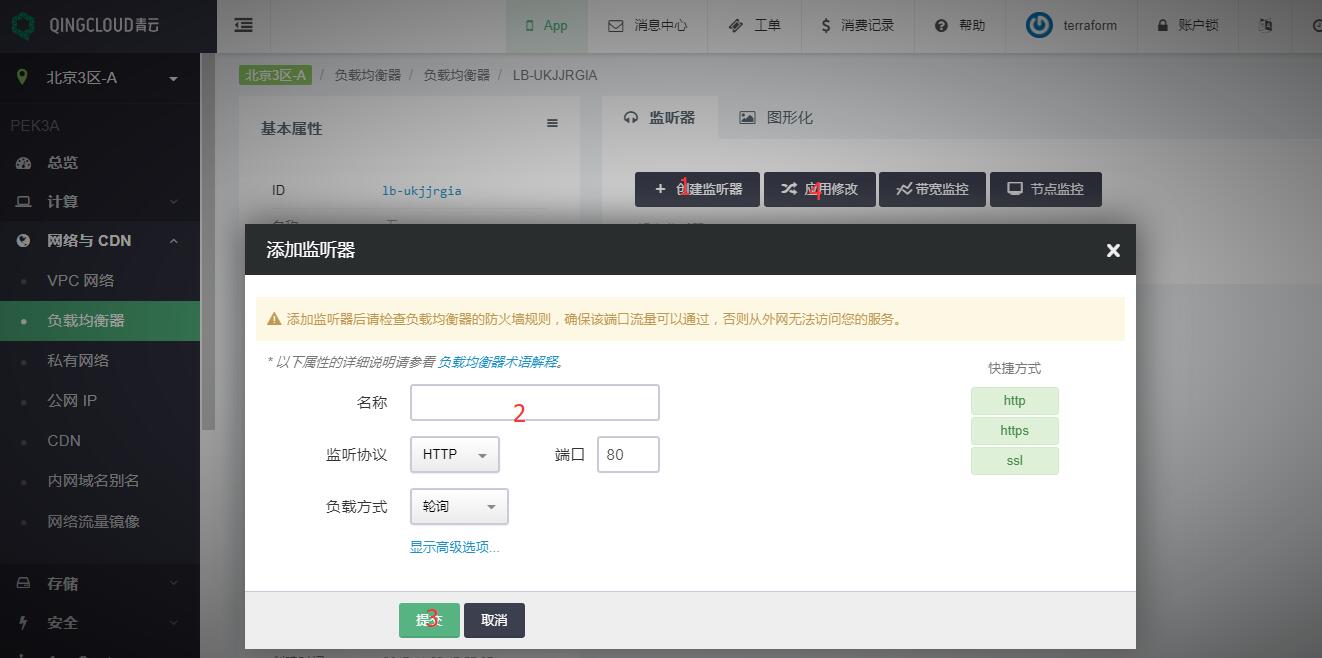
Task: Close the 添加监听器 dialog
Action: pyautogui.click(x=1113, y=250)
